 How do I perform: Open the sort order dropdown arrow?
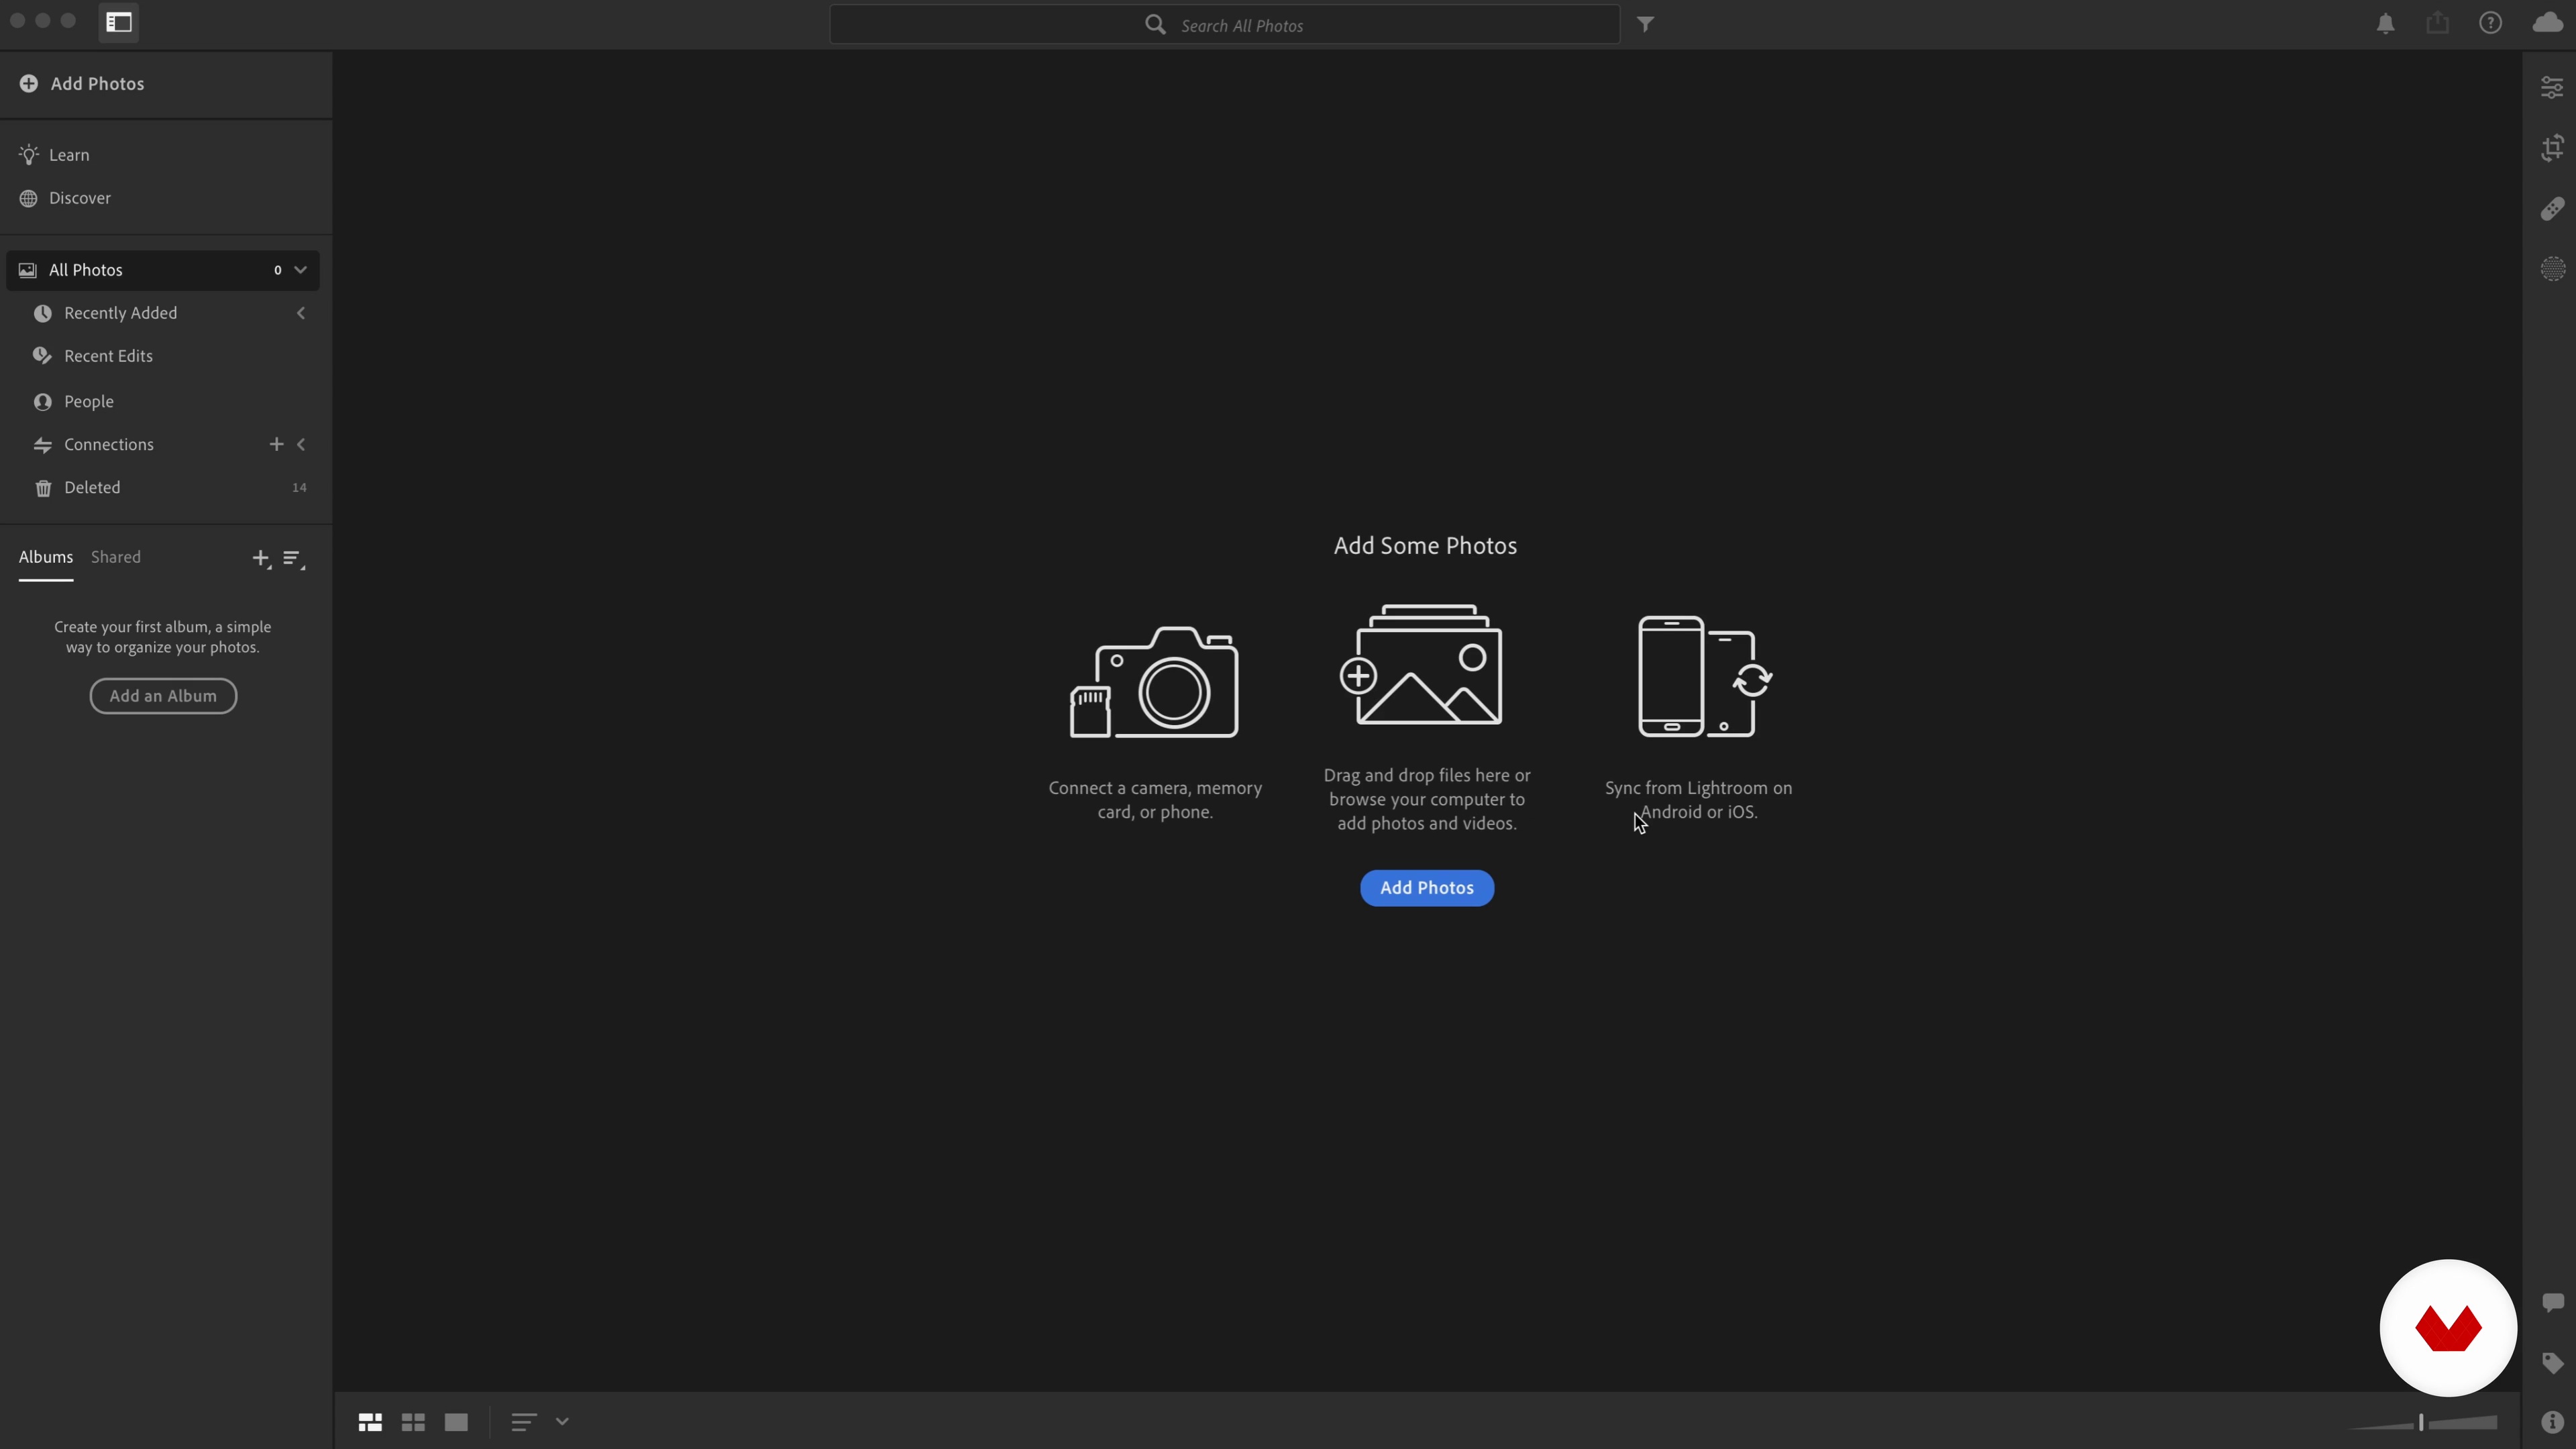[x=562, y=1422]
